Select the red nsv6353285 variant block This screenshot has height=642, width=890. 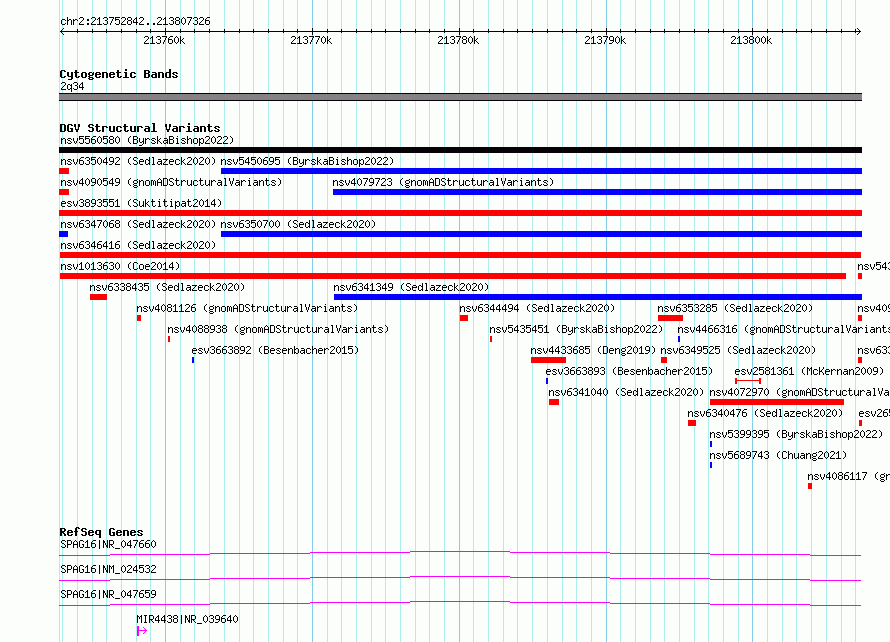pos(670,318)
